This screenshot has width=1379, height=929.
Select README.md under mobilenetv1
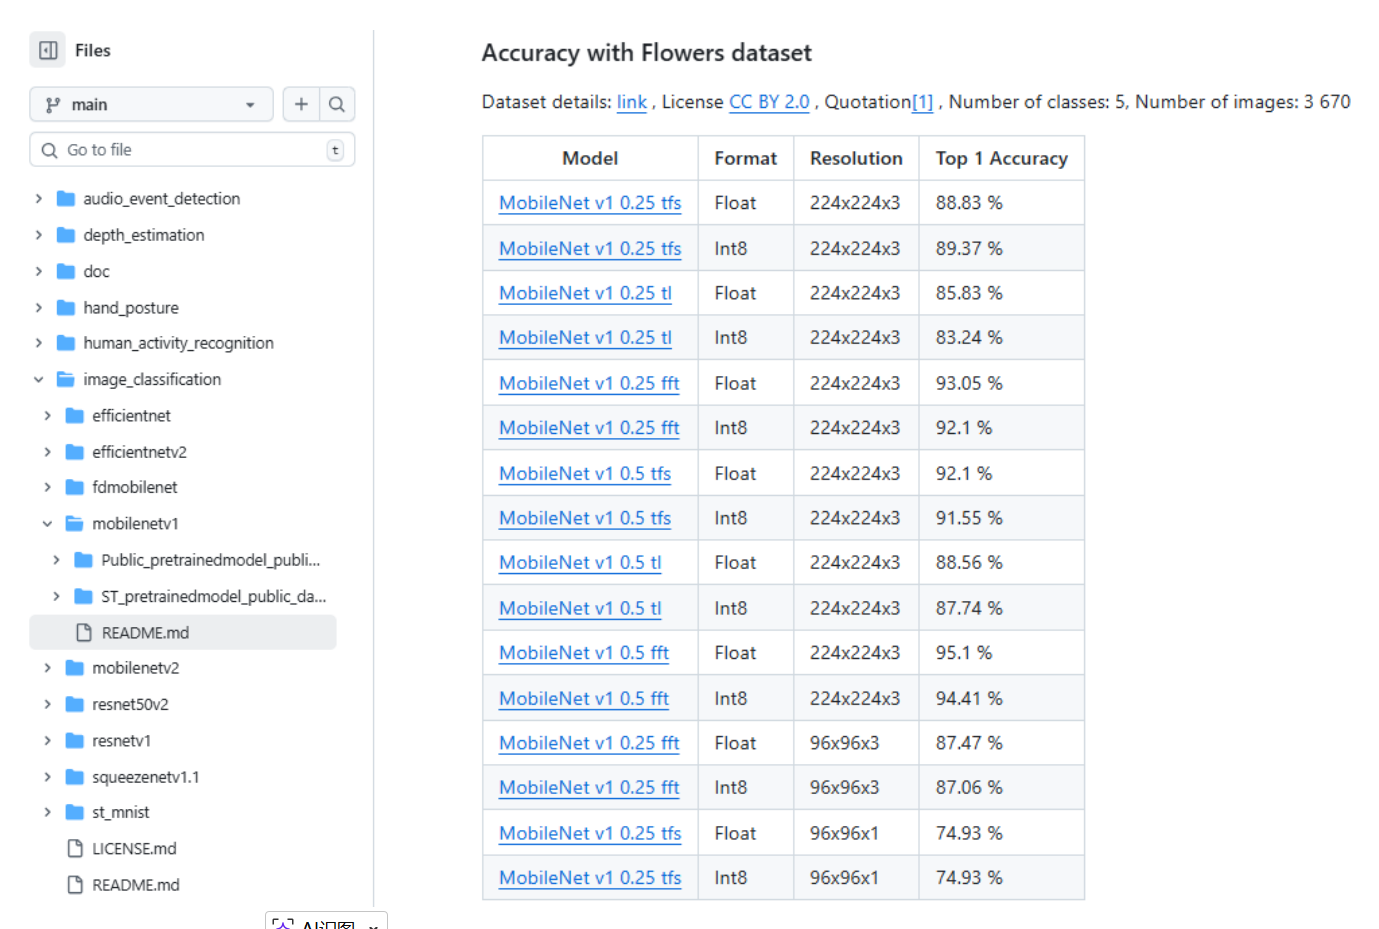click(x=145, y=633)
